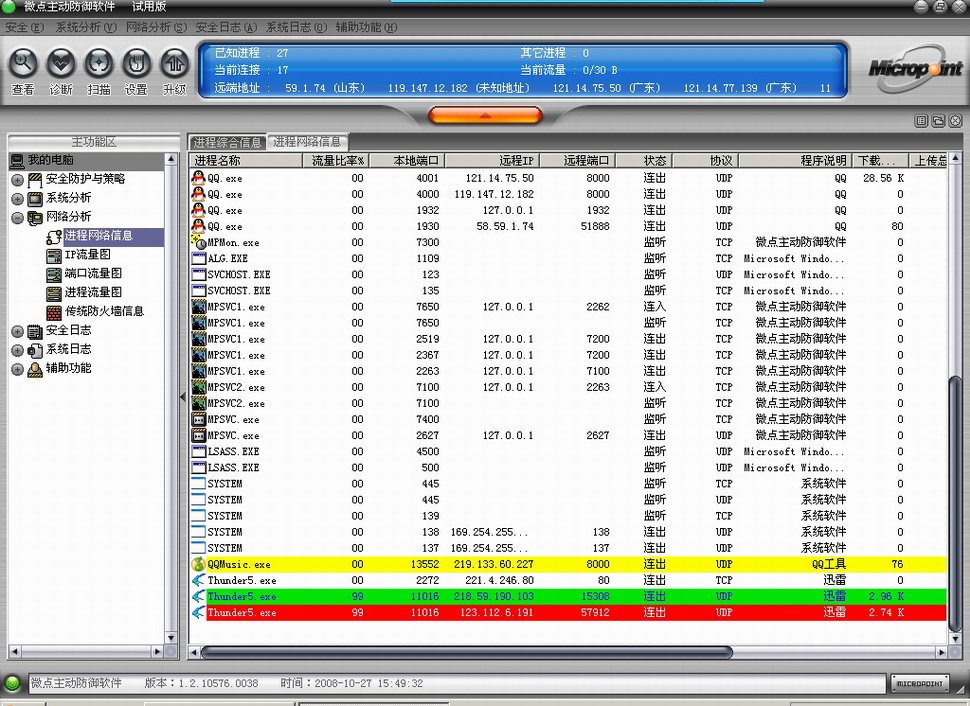The height and width of the screenshot is (706, 970).
Task: Sort by the 远程IP column header
Action: pos(492,161)
